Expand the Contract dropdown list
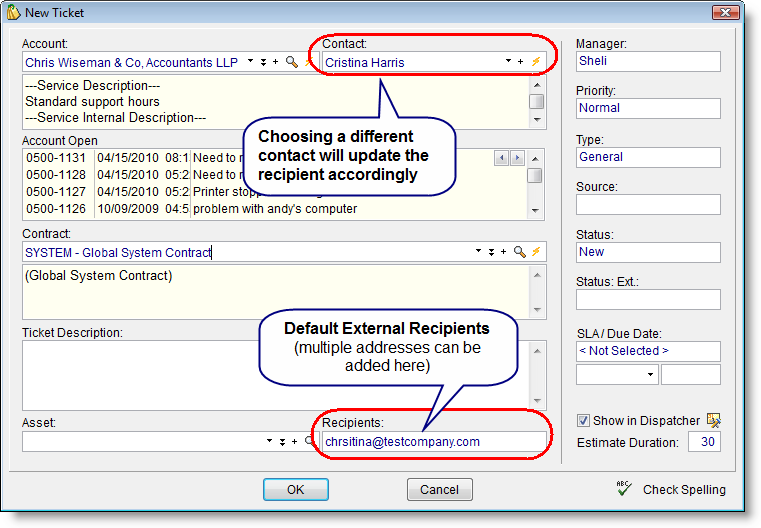Viewport: 761px width, 528px height. (x=478, y=252)
